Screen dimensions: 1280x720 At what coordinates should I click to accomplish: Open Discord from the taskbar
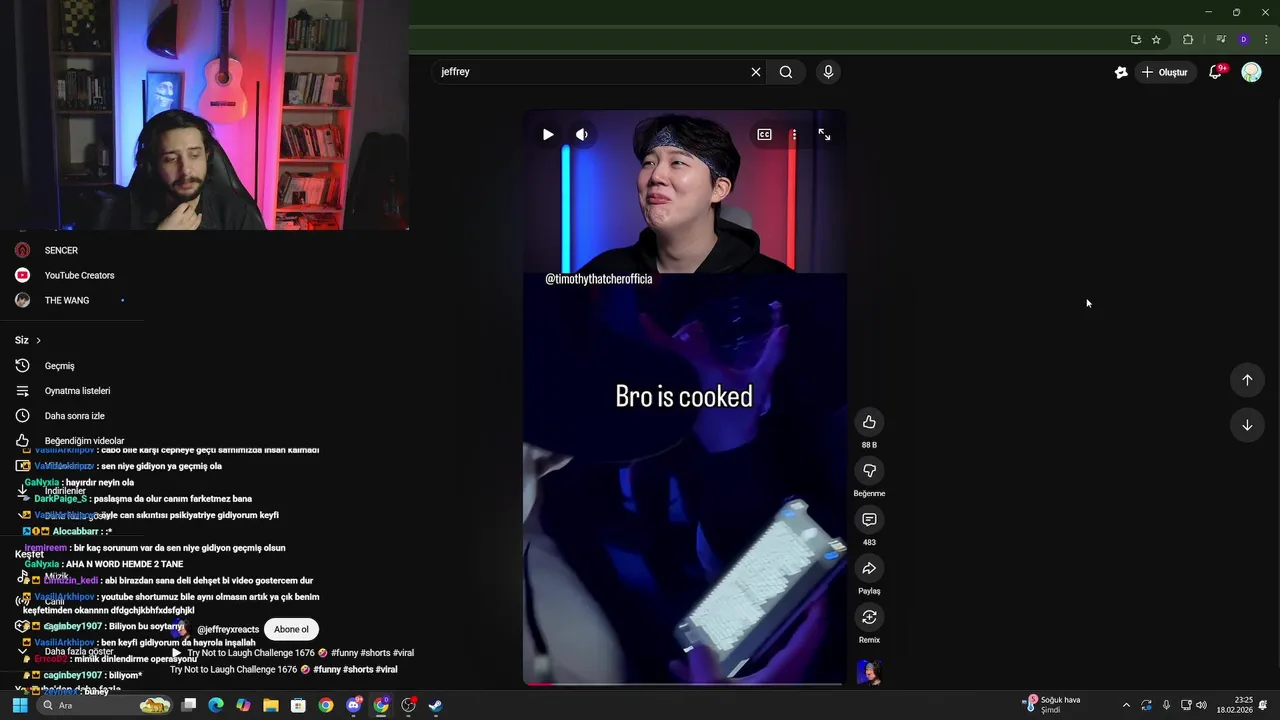coord(353,705)
